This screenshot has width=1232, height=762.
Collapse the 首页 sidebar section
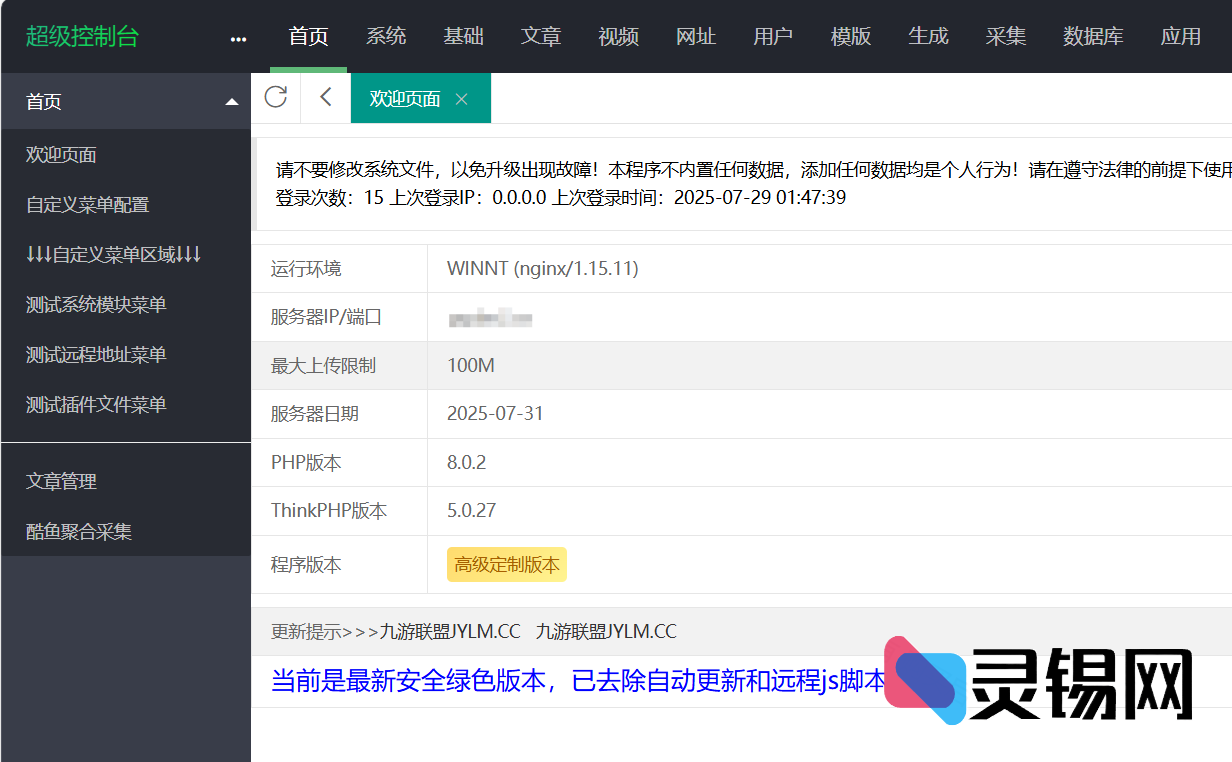231,101
